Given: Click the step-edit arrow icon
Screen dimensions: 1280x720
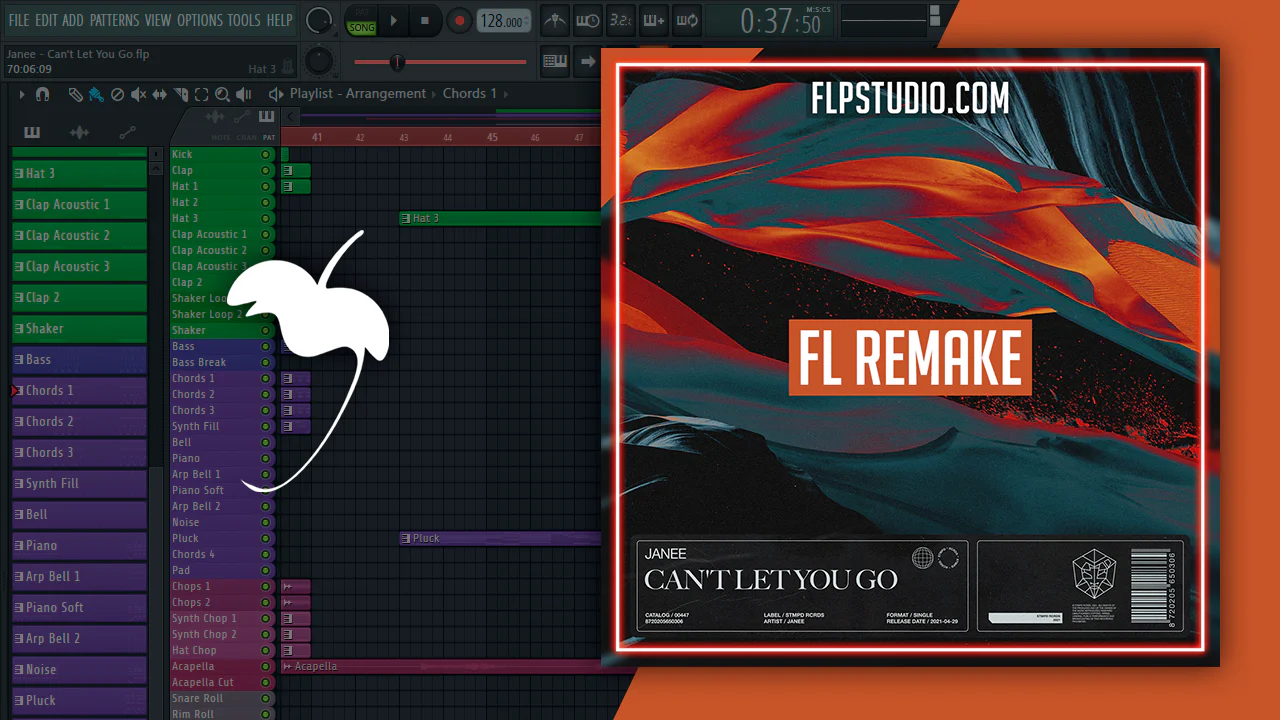Looking at the screenshot, I should point(587,61).
